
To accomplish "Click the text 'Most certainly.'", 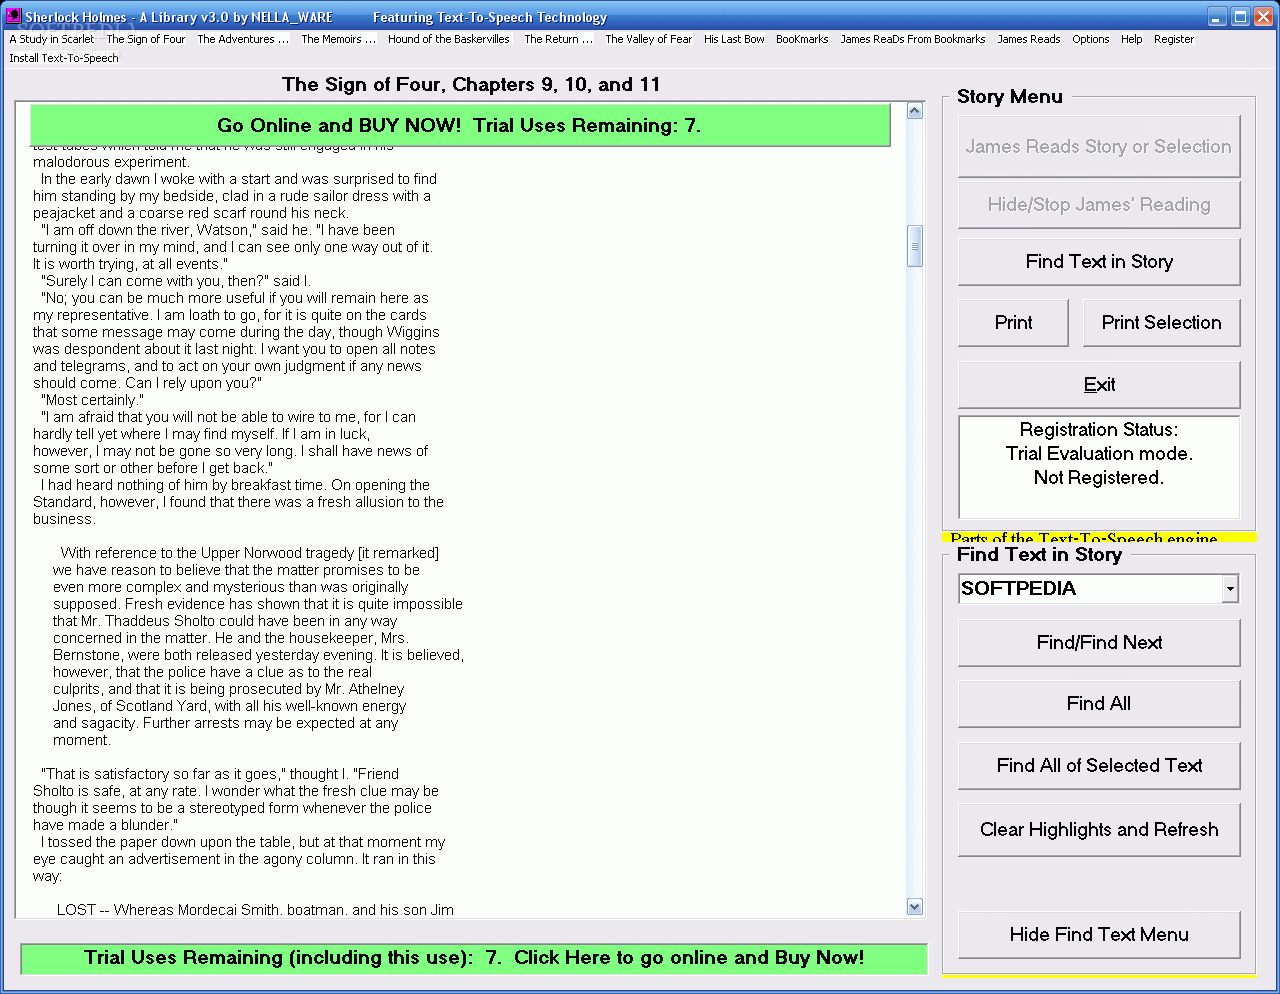I will (x=92, y=400).
